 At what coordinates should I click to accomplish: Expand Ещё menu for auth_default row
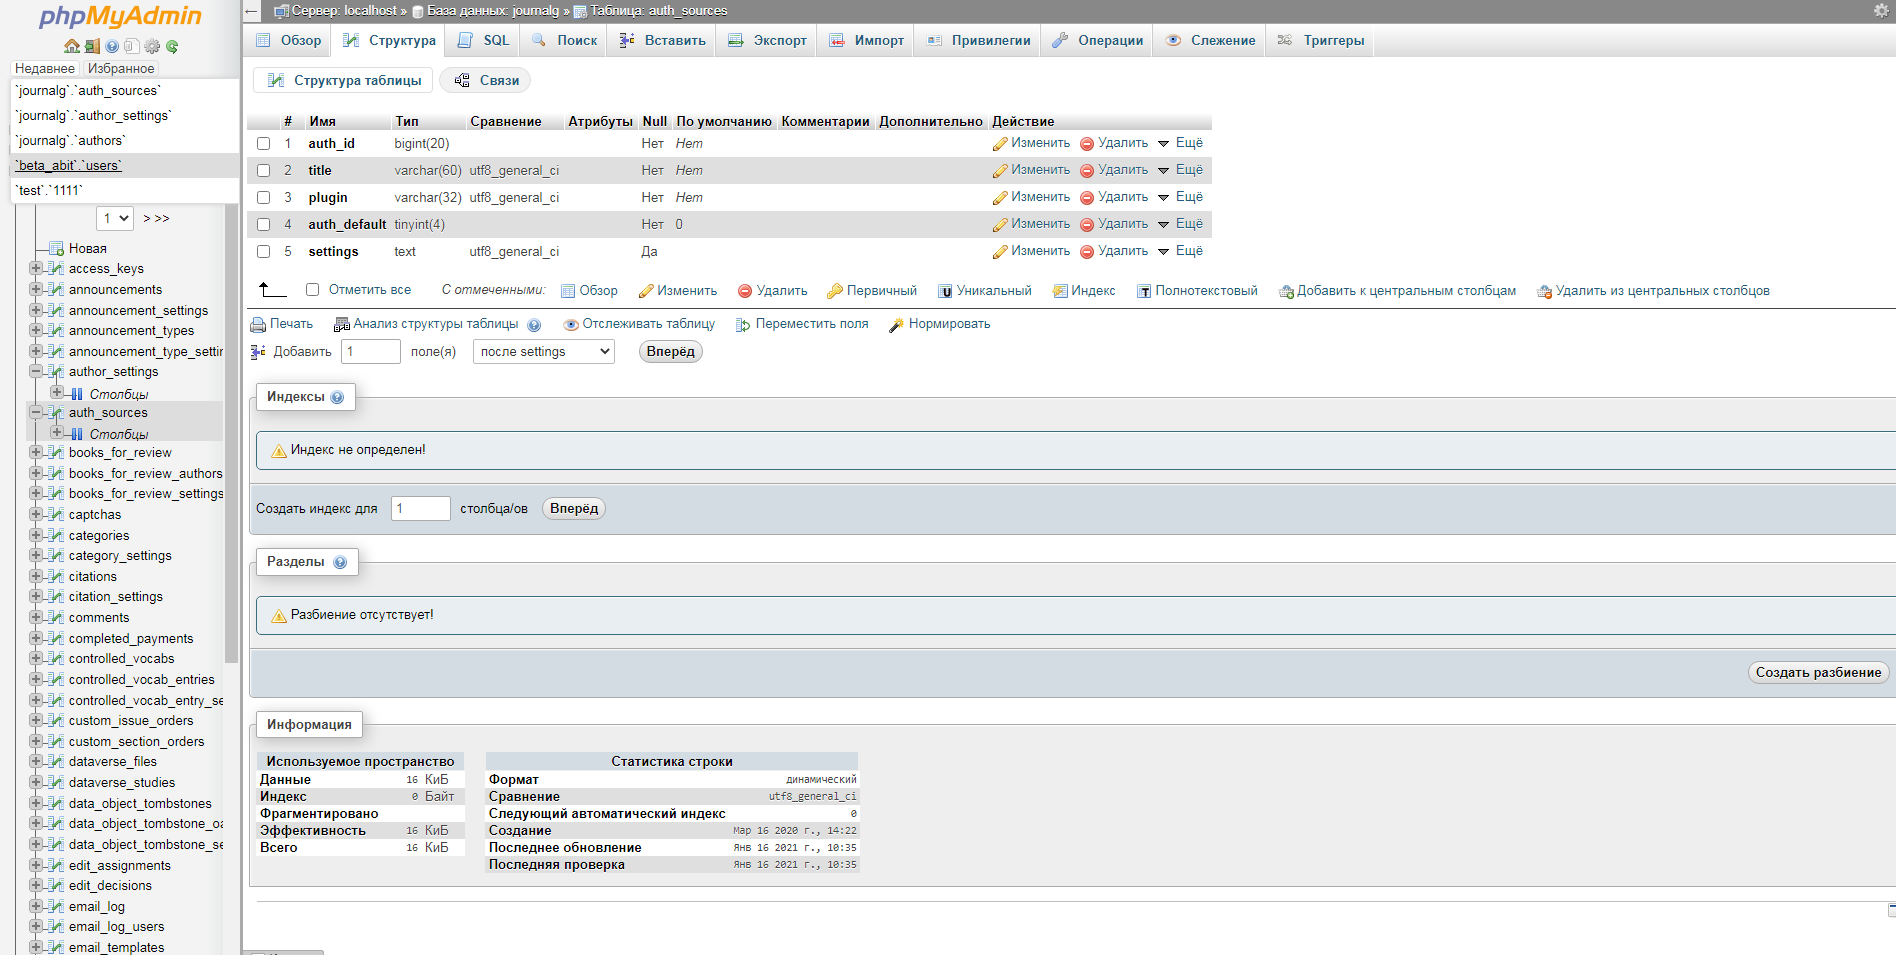tap(1181, 224)
